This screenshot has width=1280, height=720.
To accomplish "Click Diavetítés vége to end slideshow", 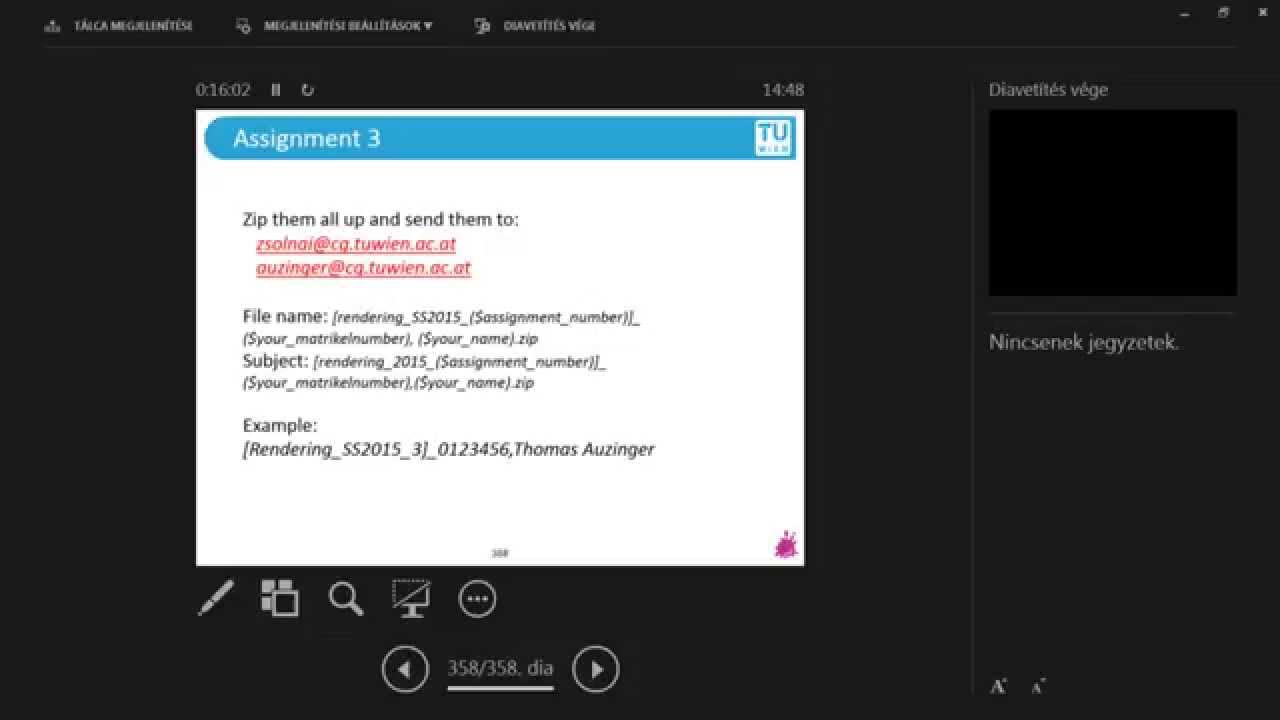I will (536, 26).
